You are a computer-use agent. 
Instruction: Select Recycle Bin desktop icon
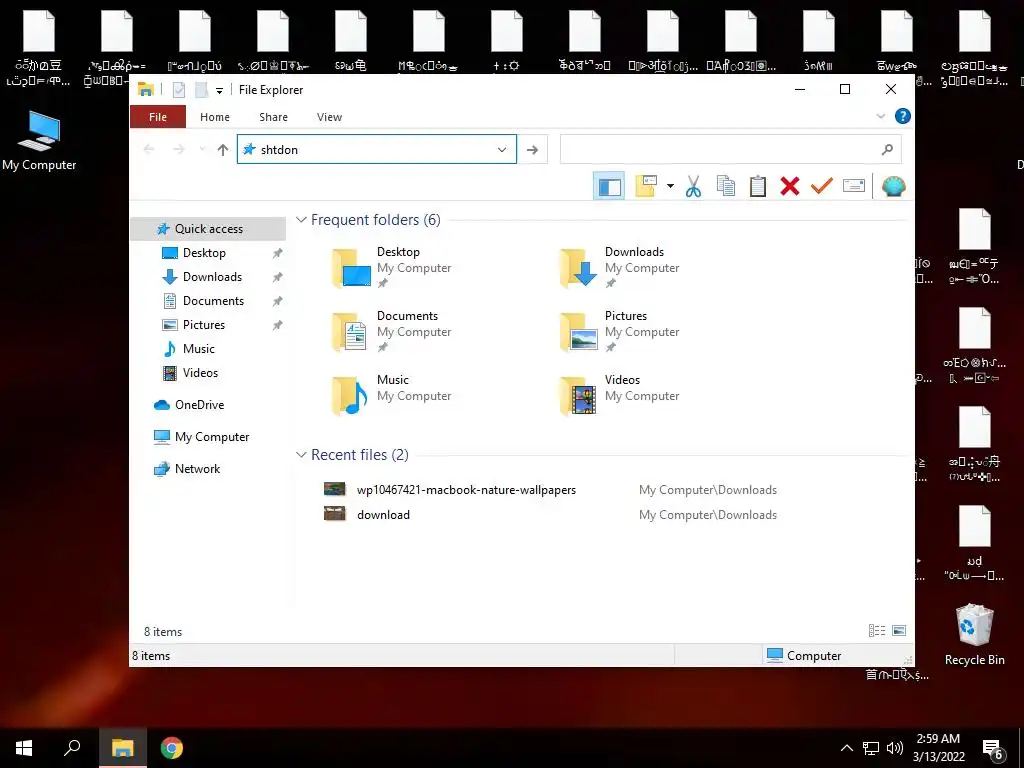(974, 633)
